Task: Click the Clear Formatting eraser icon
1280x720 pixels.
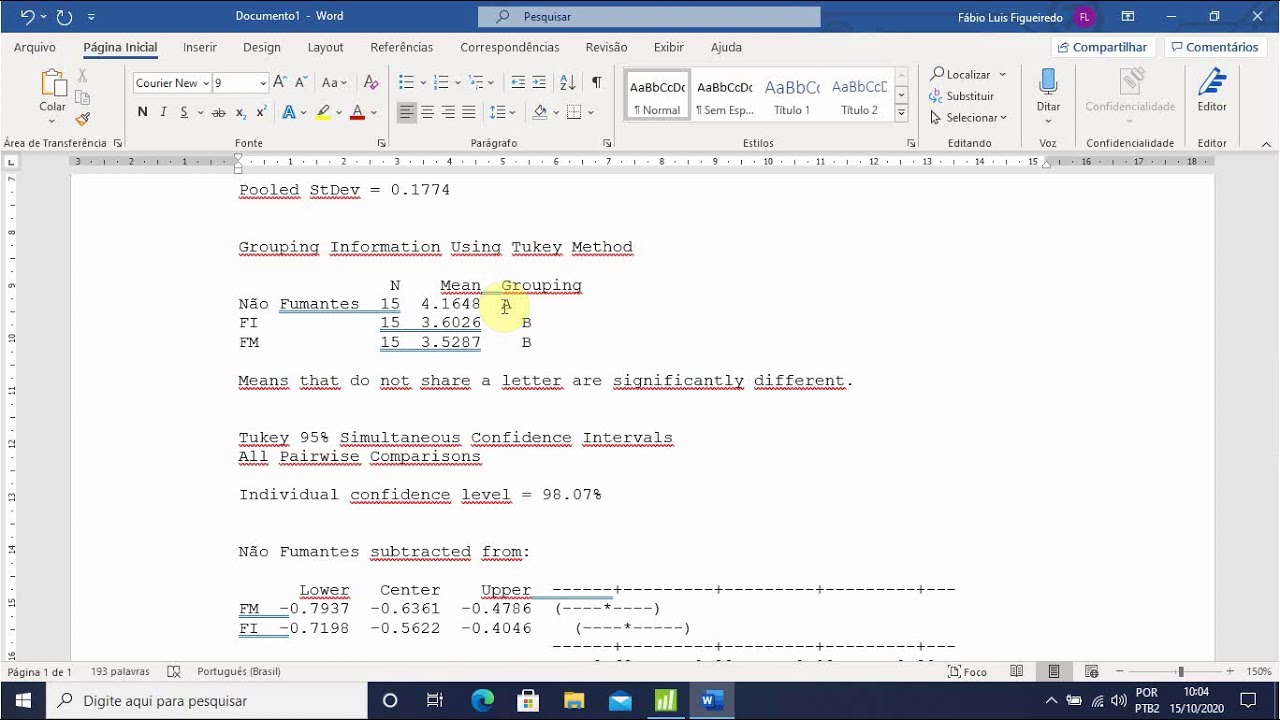Action: [x=371, y=83]
